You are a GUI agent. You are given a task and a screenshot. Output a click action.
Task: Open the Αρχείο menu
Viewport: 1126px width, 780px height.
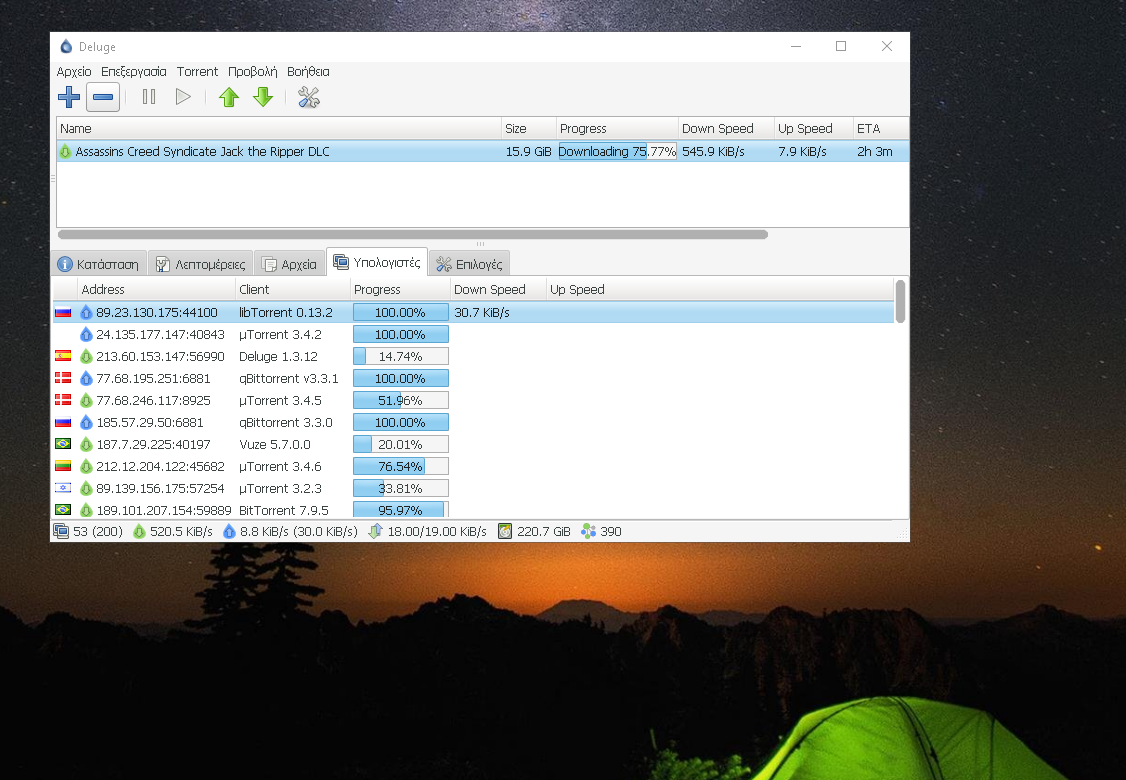74,72
